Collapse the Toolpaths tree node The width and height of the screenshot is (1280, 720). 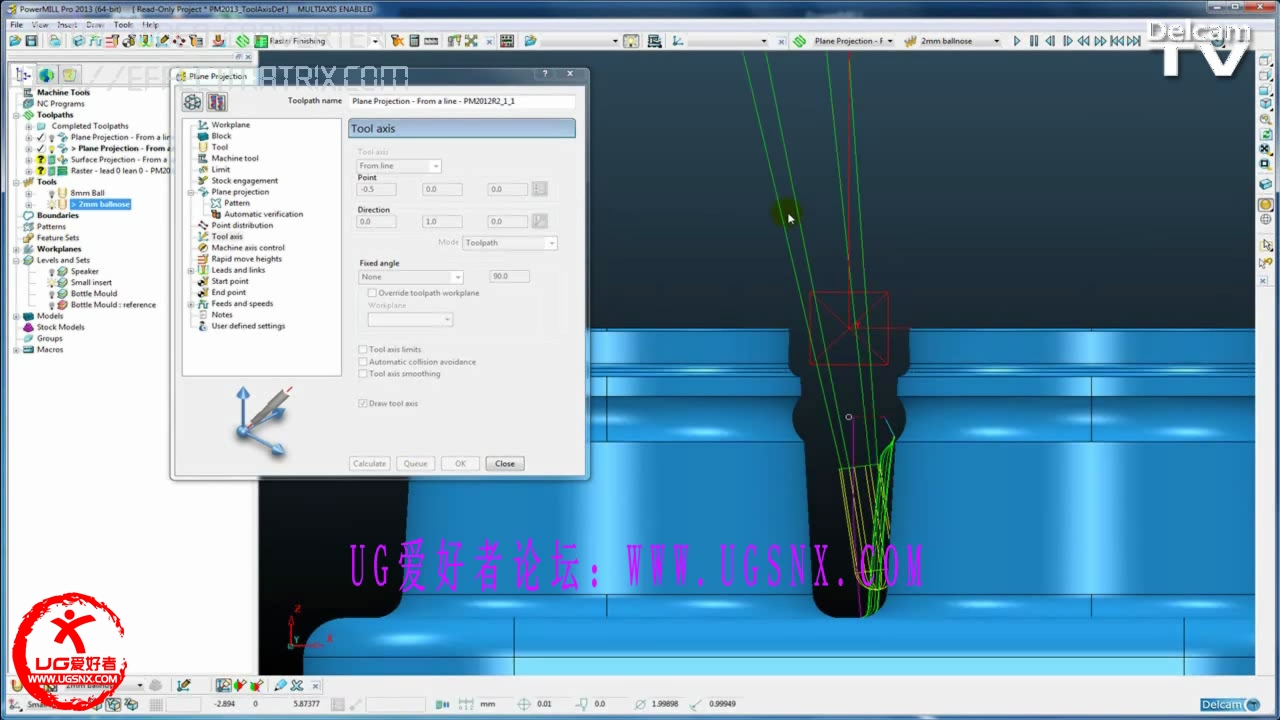point(16,115)
